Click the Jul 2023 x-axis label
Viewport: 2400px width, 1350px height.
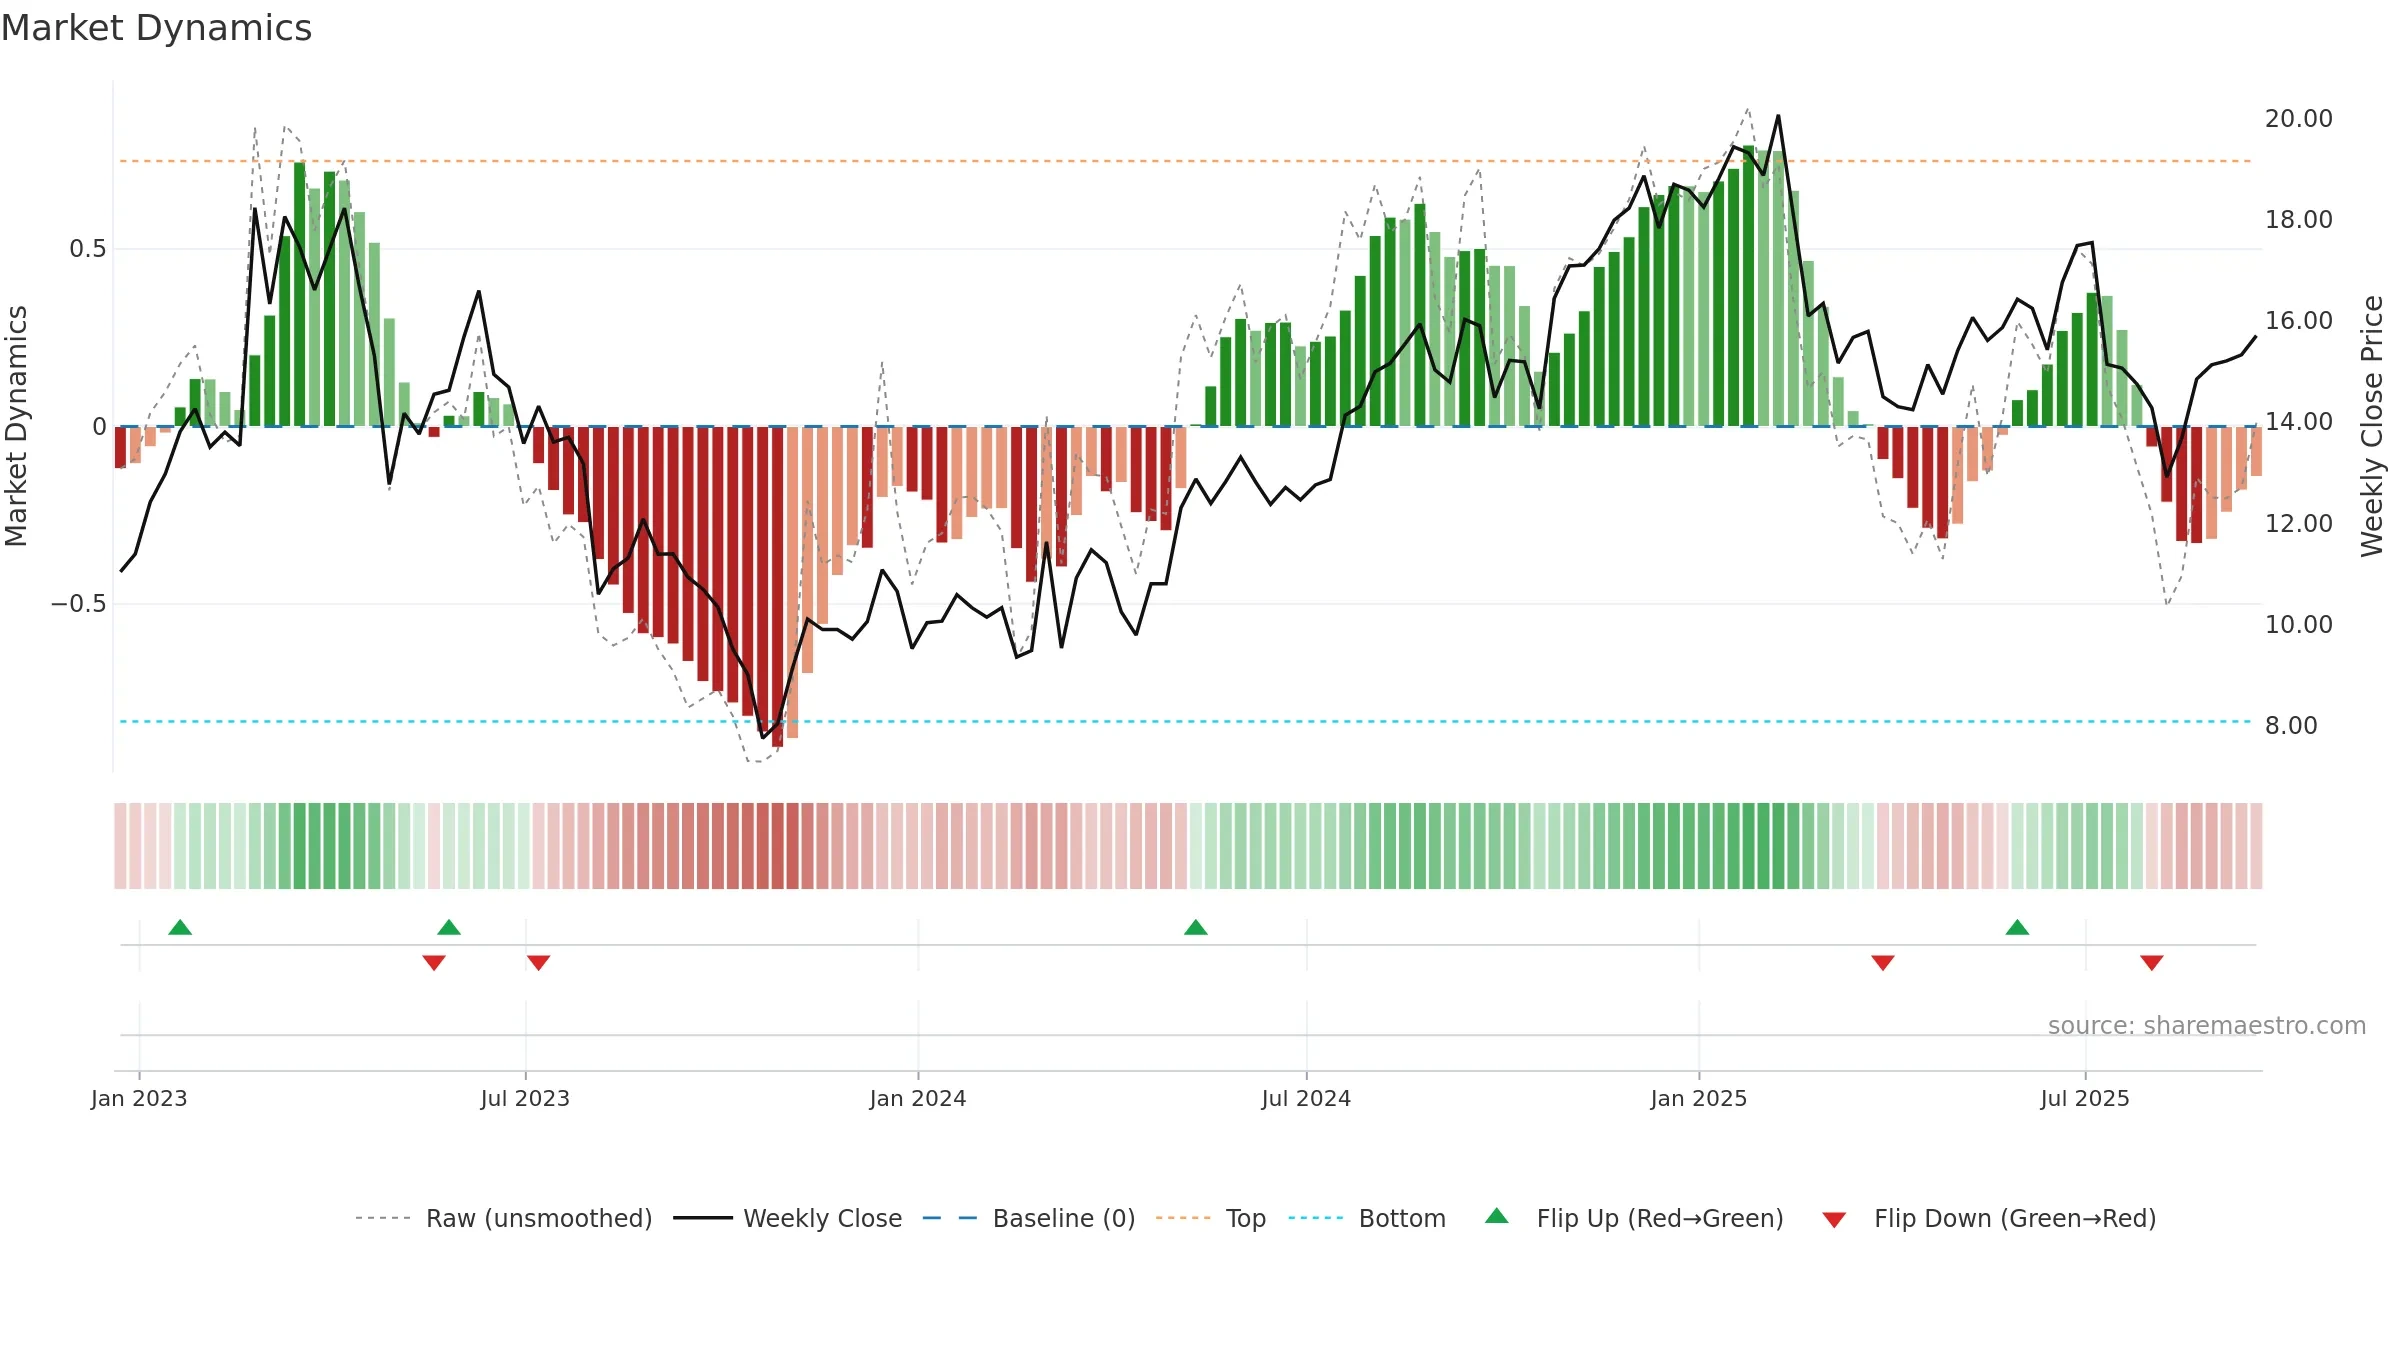tap(525, 1099)
